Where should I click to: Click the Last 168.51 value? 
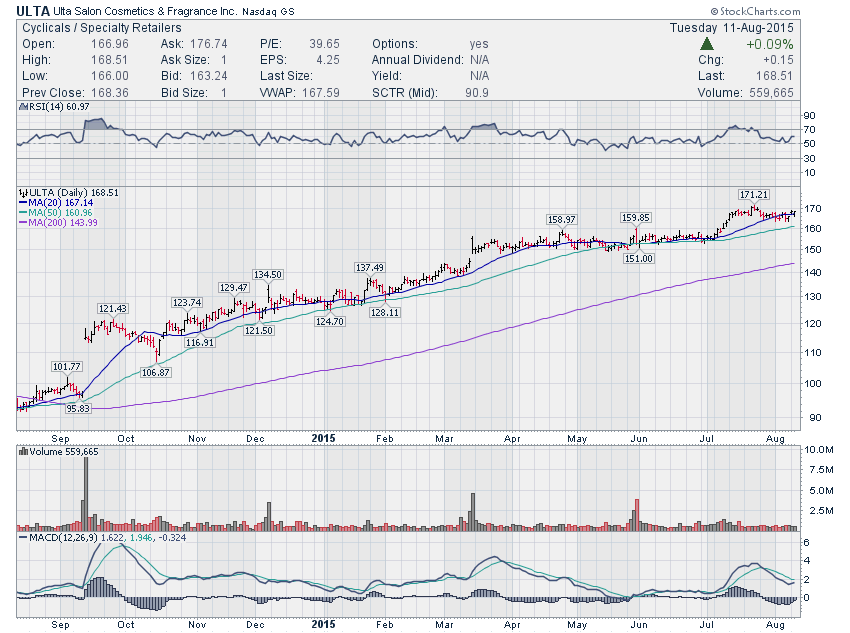point(774,76)
